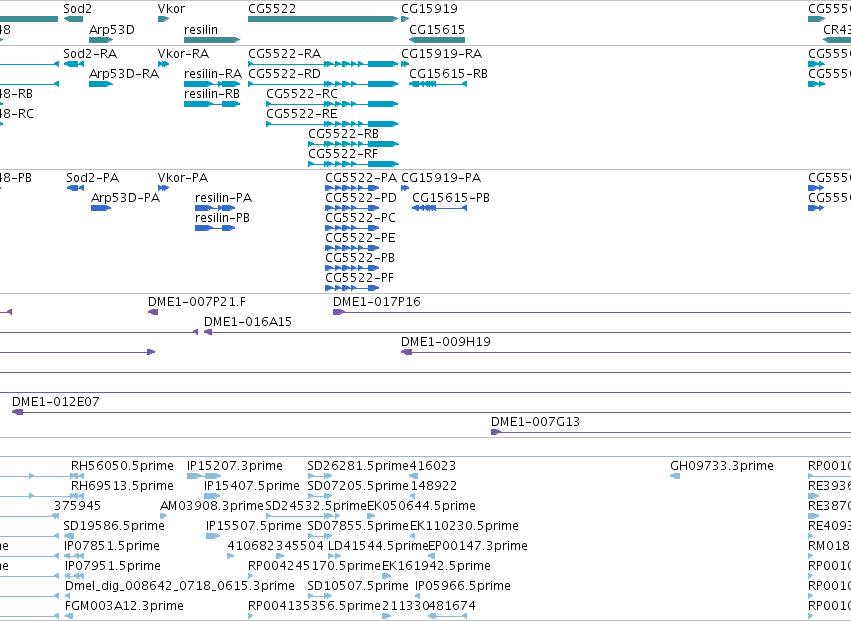
Task: Click the Vkor-PA protein label
Action: coord(183,178)
